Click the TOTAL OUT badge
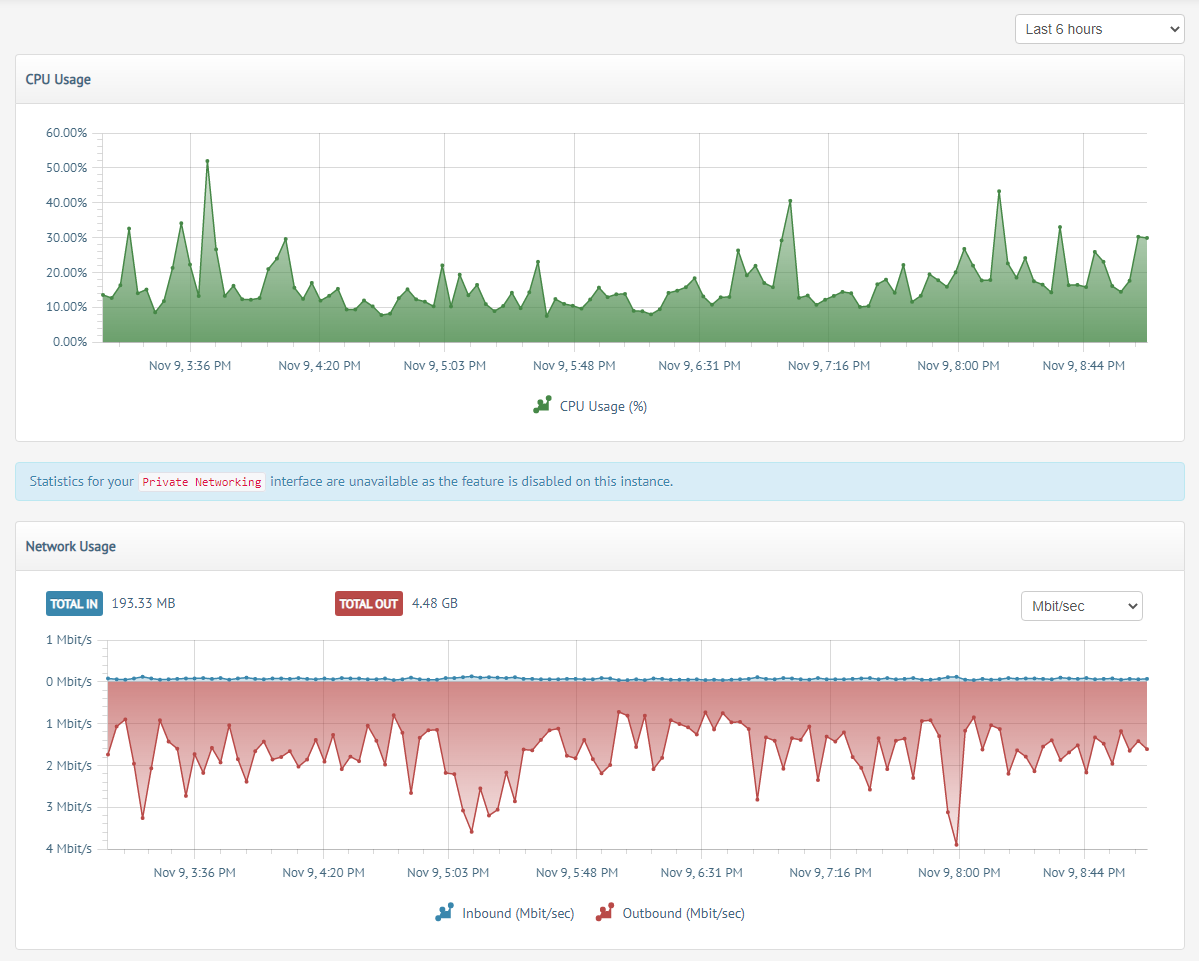The image size is (1199, 961). pyautogui.click(x=369, y=604)
